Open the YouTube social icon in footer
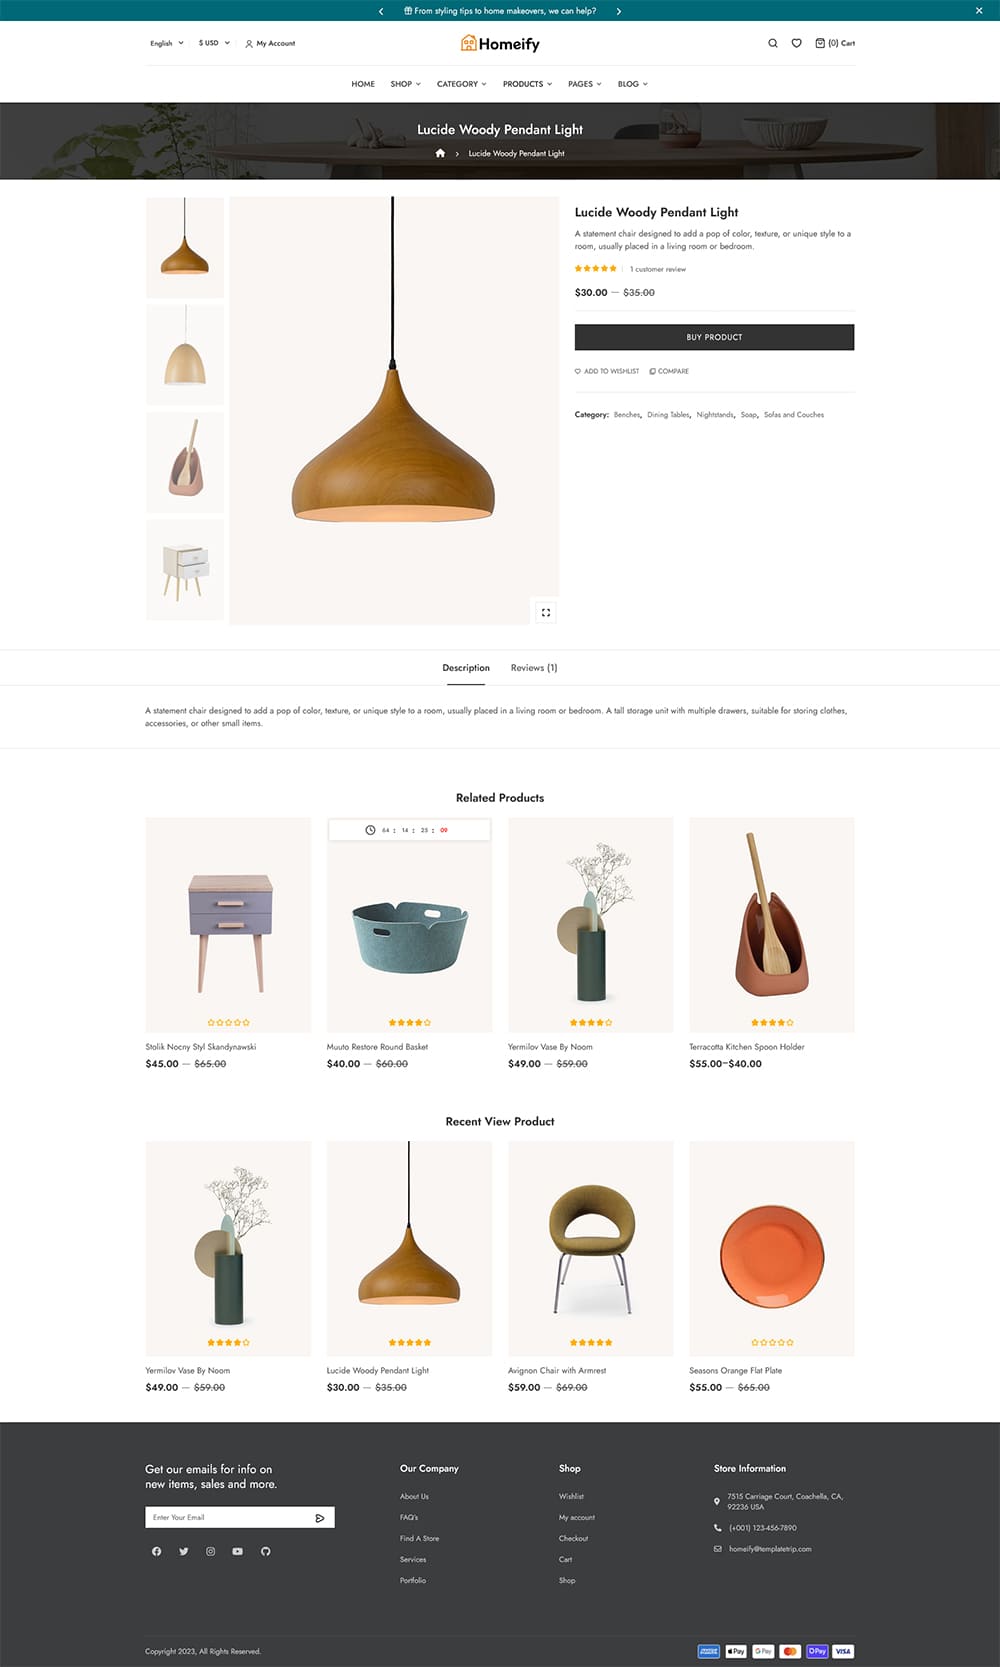Viewport: 1000px width, 1667px height. 238,1551
